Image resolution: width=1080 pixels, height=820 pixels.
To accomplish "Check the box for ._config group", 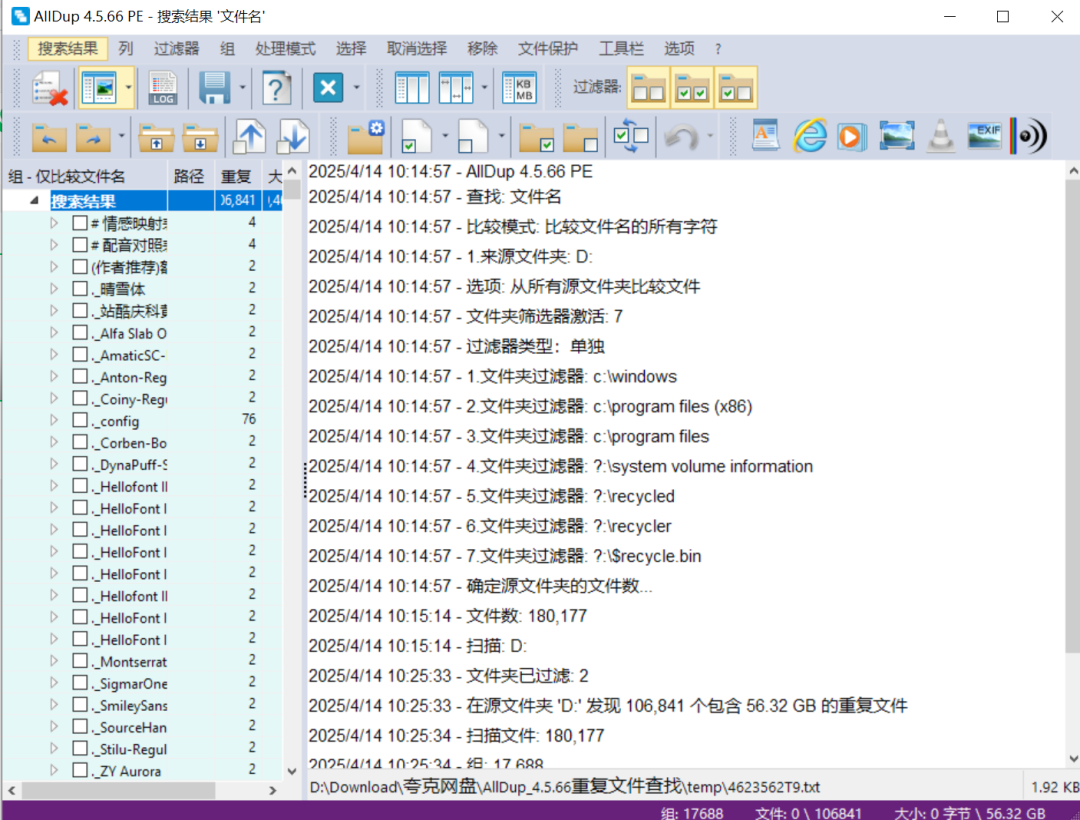I will [80, 420].
